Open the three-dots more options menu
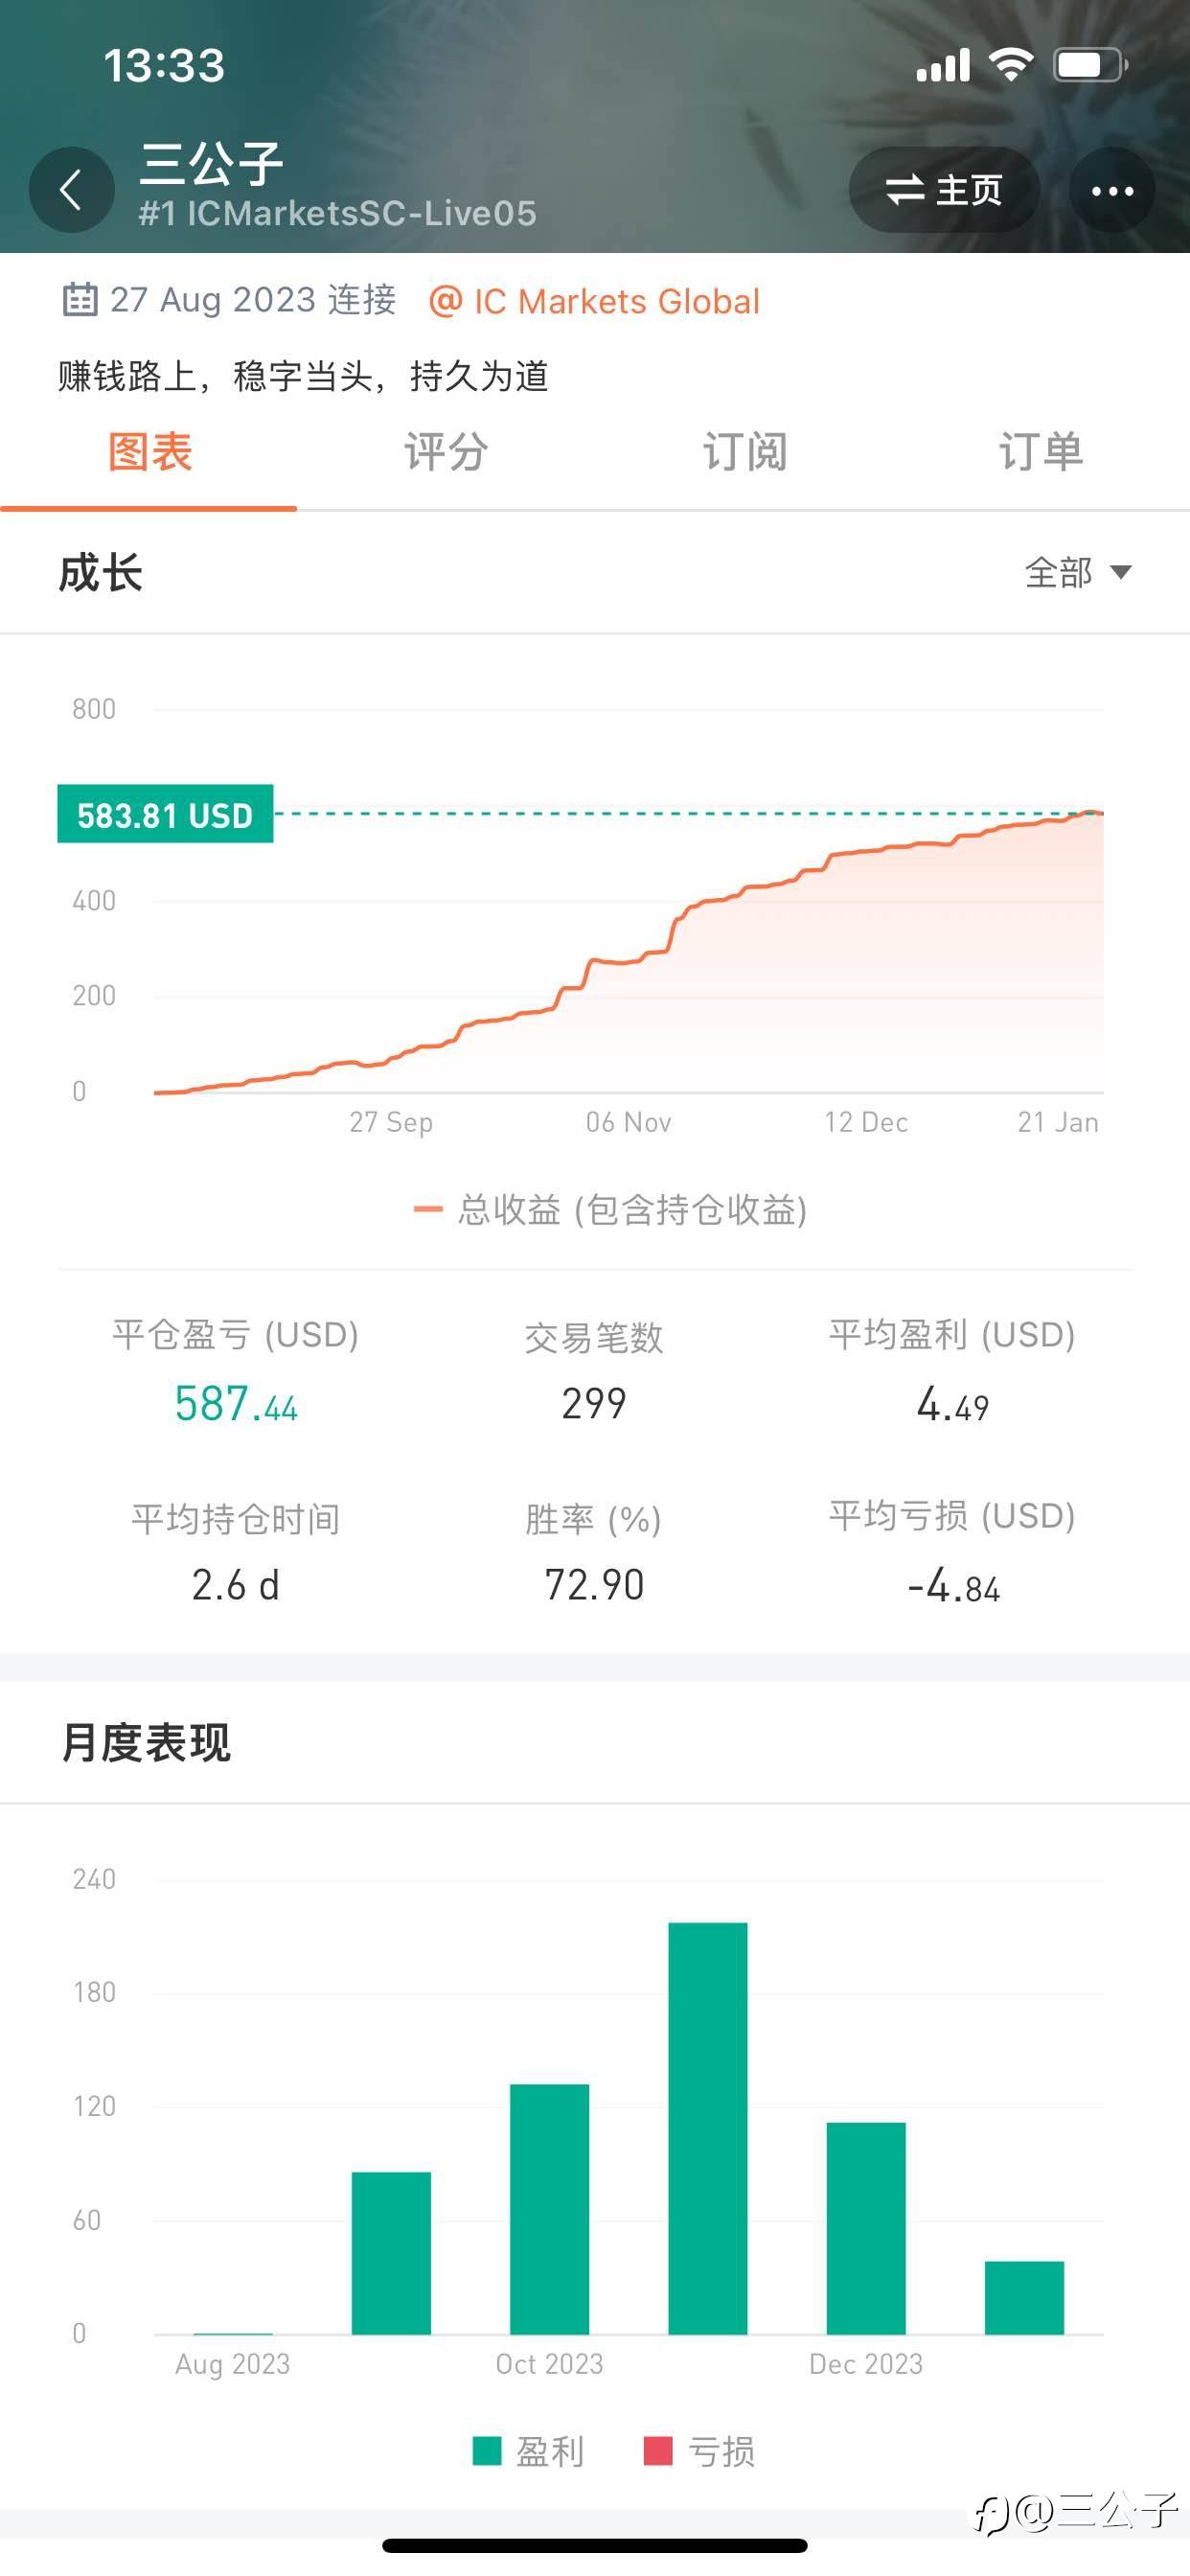This screenshot has width=1190, height=2576. click(1112, 190)
